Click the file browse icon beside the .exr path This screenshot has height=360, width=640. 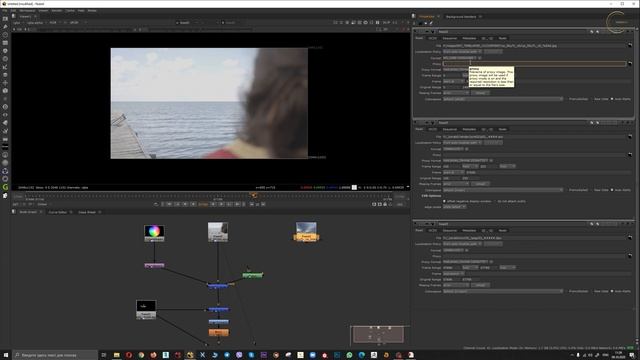630,137
